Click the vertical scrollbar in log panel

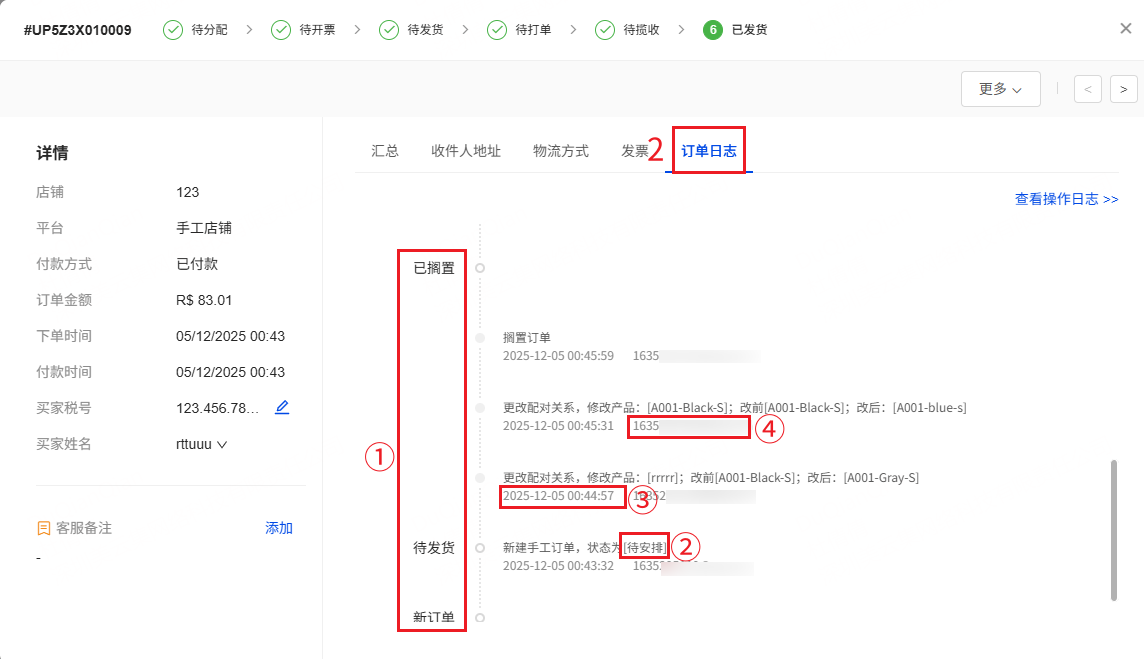click(x=1114, y=530)
